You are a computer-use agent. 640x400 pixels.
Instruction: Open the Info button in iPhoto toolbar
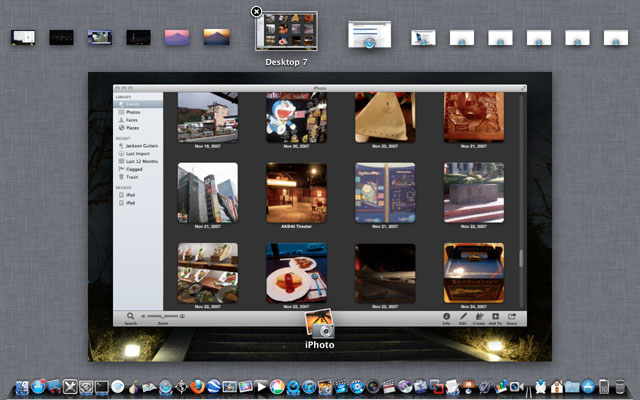[447, 318]
